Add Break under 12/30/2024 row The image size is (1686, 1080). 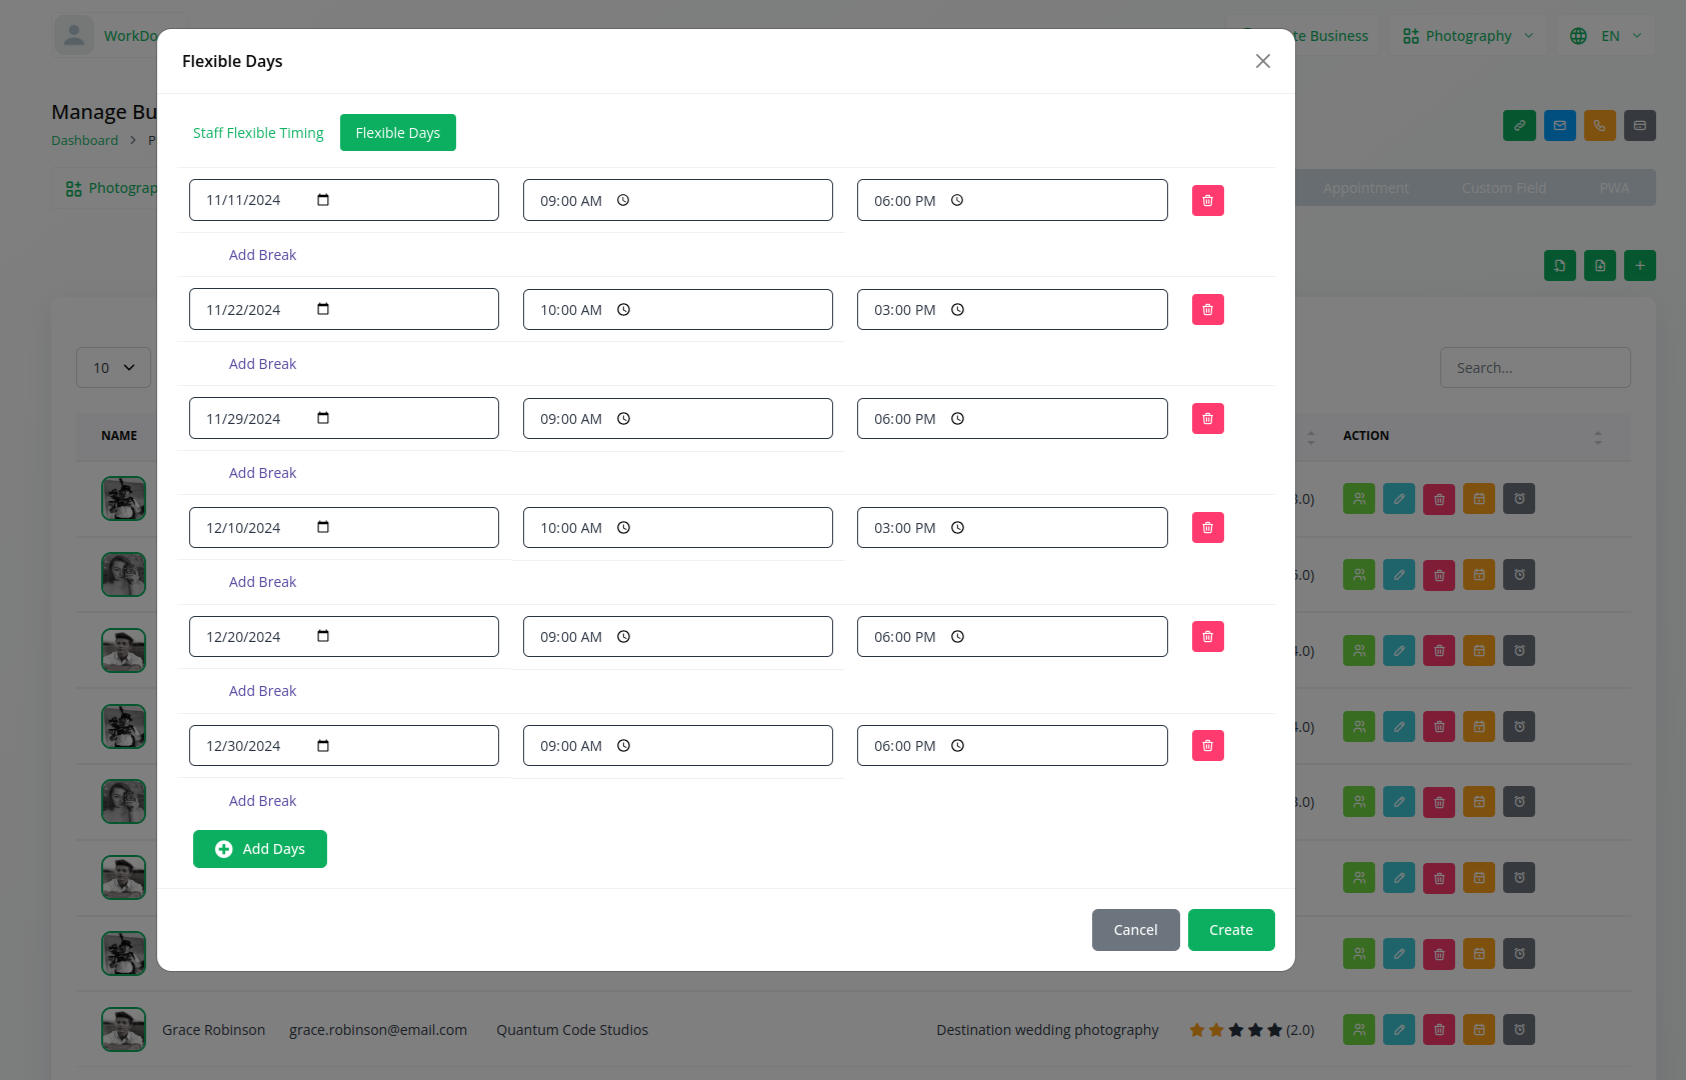tap(262, 801)
